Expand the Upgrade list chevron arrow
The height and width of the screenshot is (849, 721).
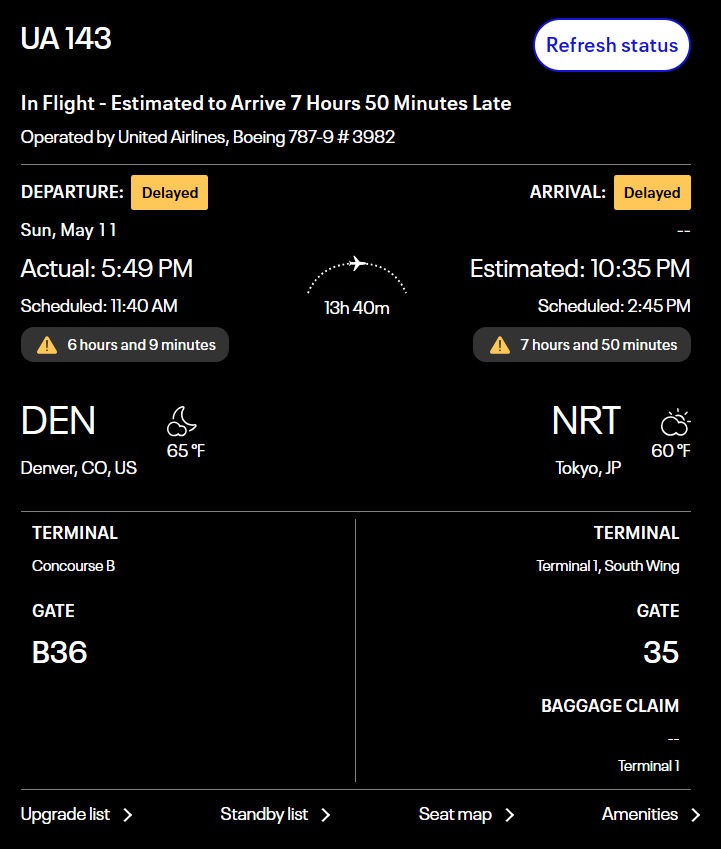click(x=128, y=815)
